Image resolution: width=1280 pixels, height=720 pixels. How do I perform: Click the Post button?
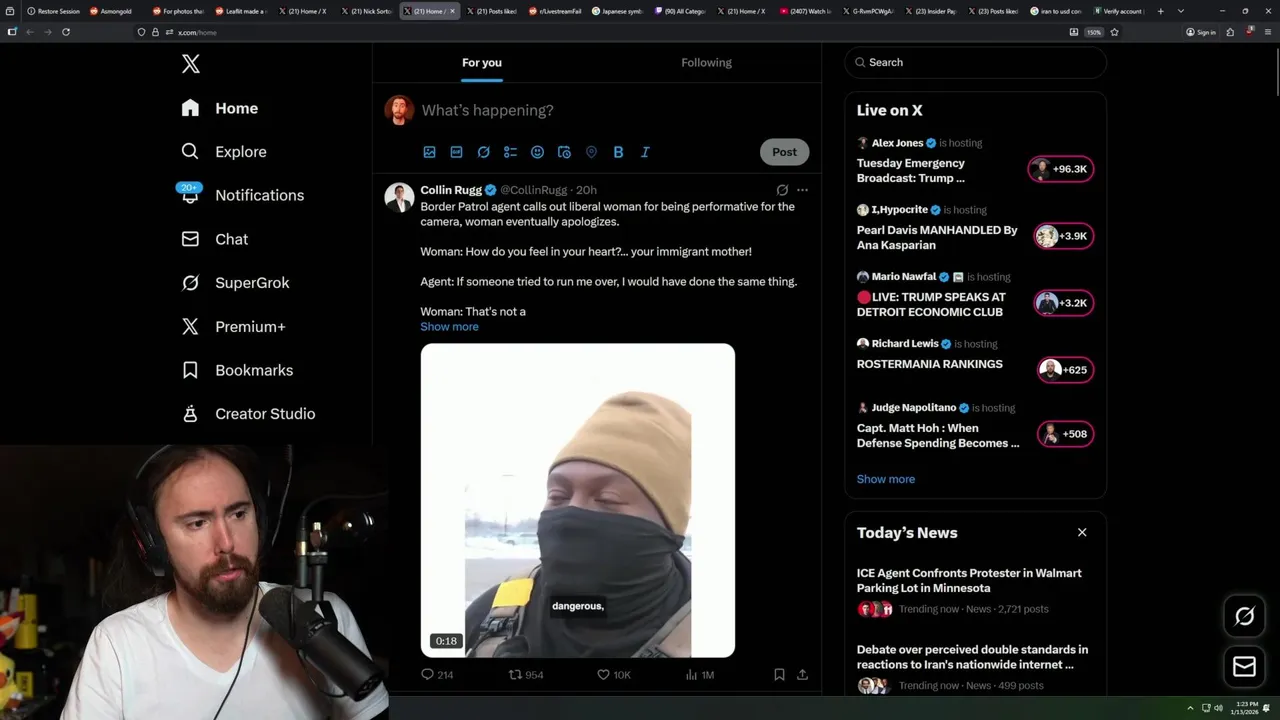[x=785, y=152]
